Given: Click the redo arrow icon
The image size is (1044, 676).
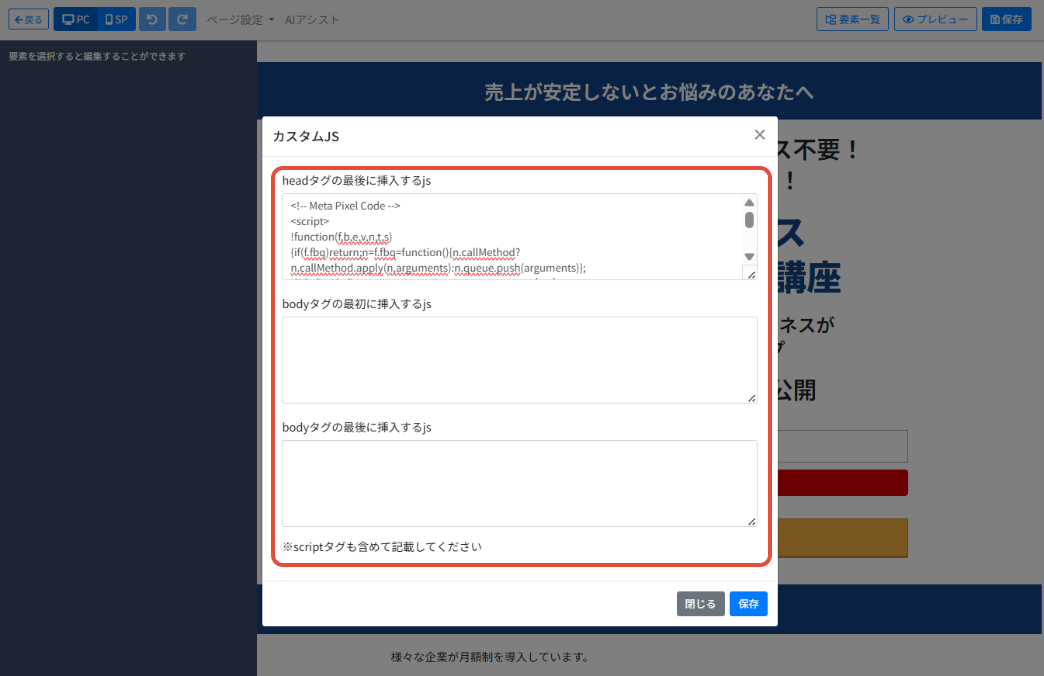Looking at the screenshot, I should pyautogui.click(x=182, y=19).
